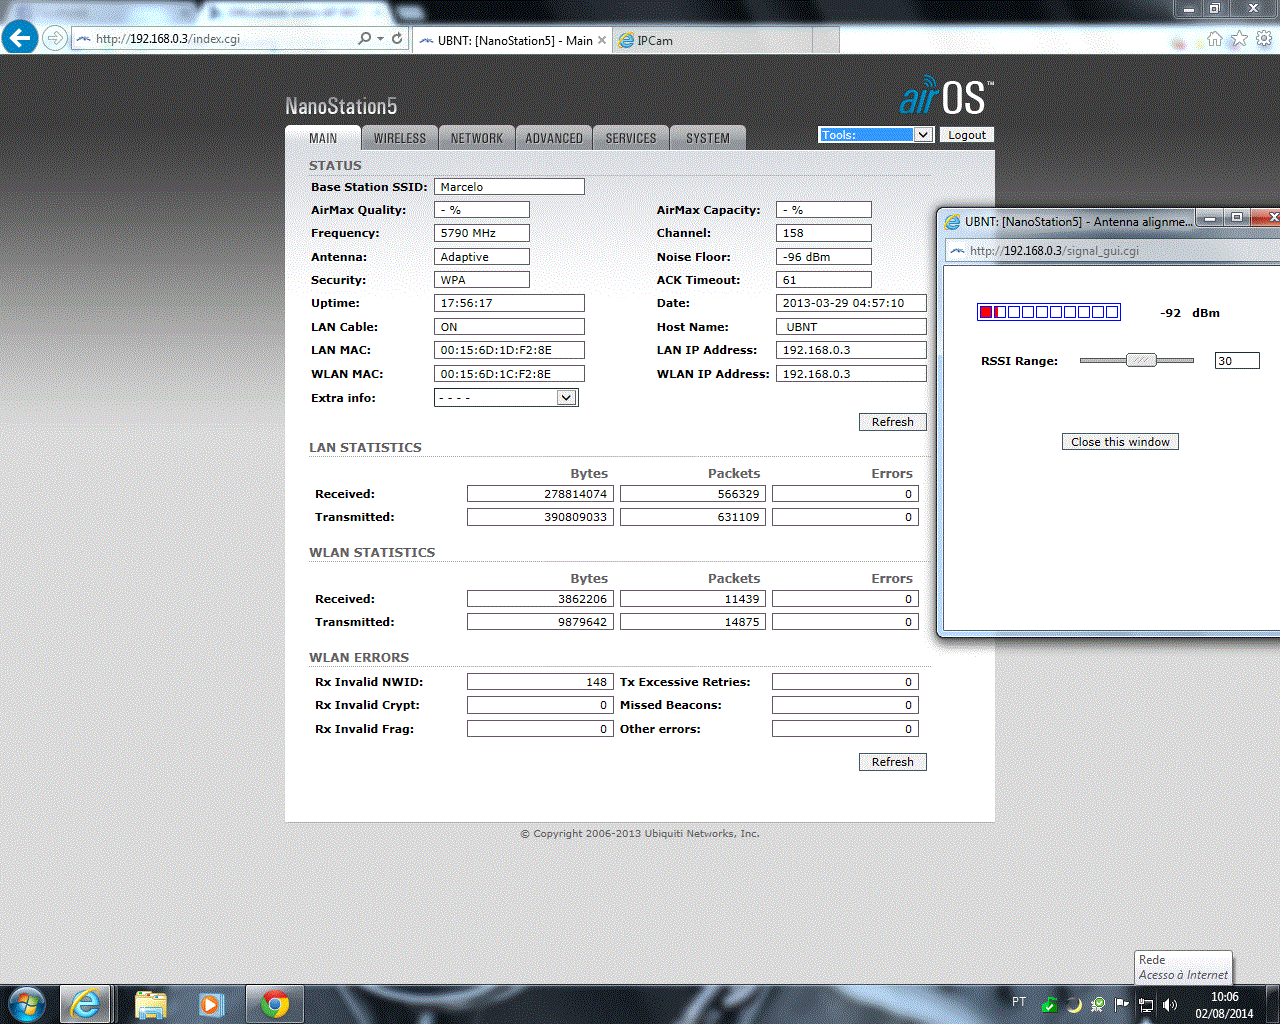Screen dimensions: 1280x1024
Task: Expand the Extra info dropdown
Action: (506, 398)
